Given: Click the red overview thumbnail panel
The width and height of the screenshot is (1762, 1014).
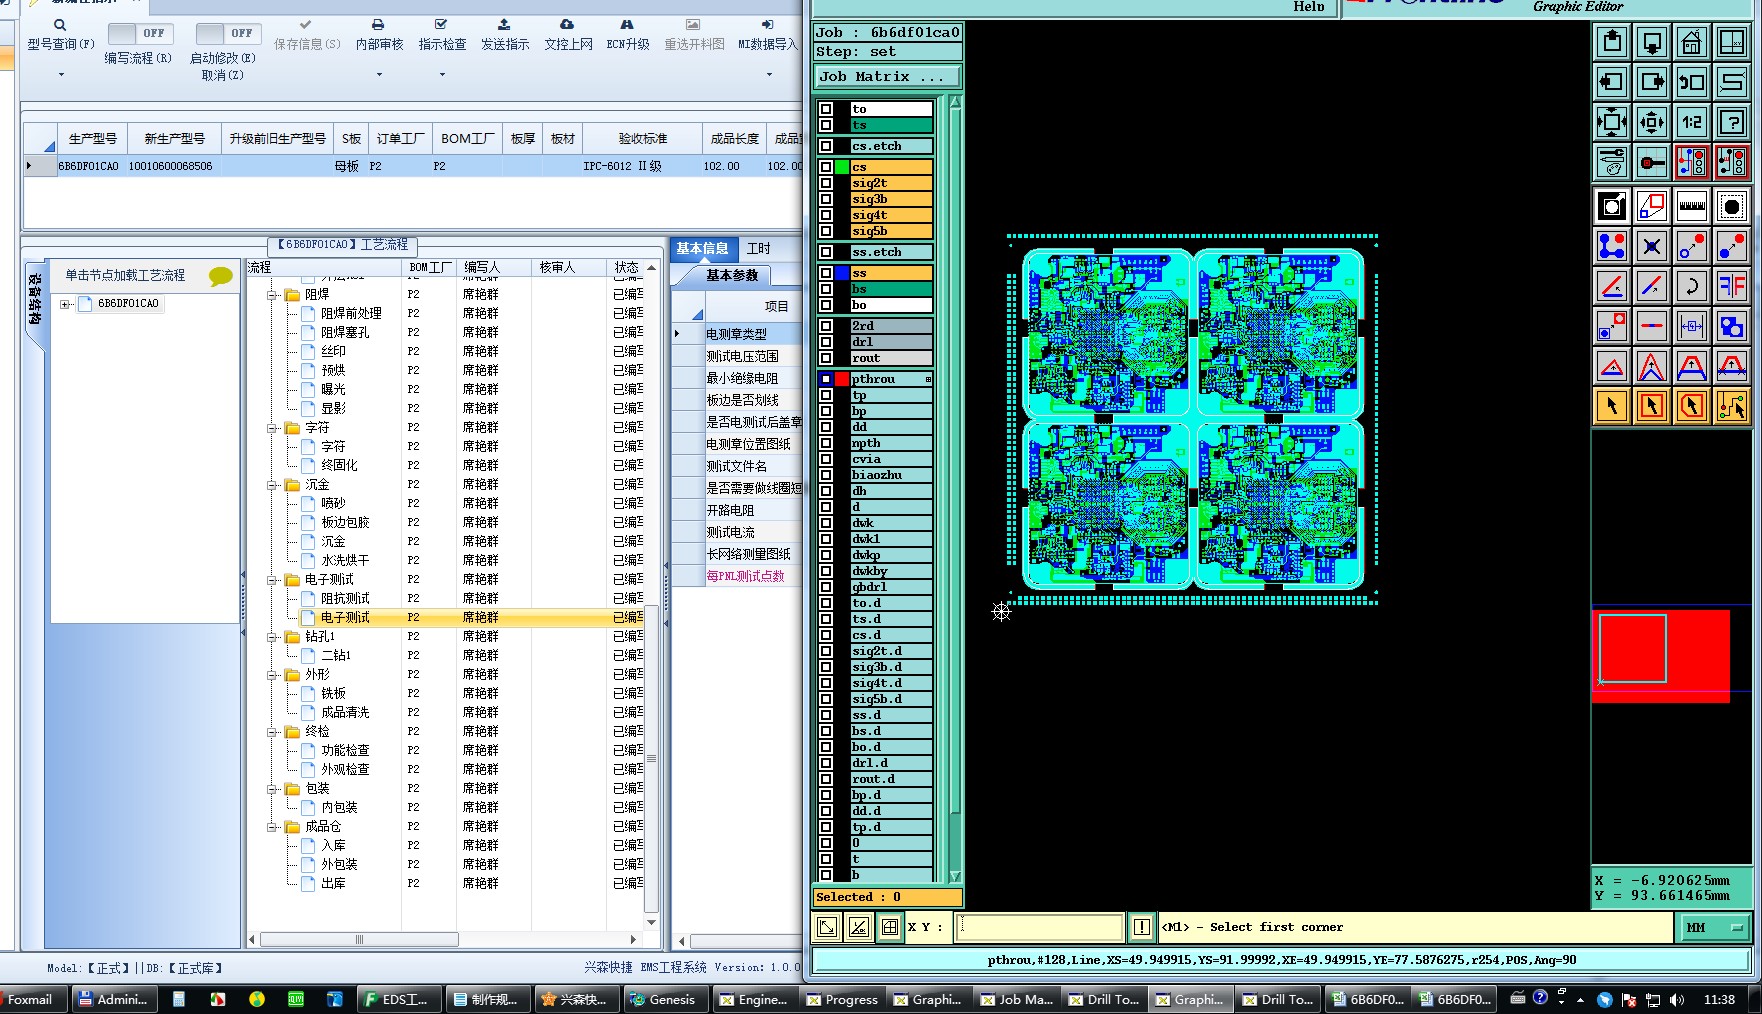Looking at the screenshot, I should click(1660, 656).
